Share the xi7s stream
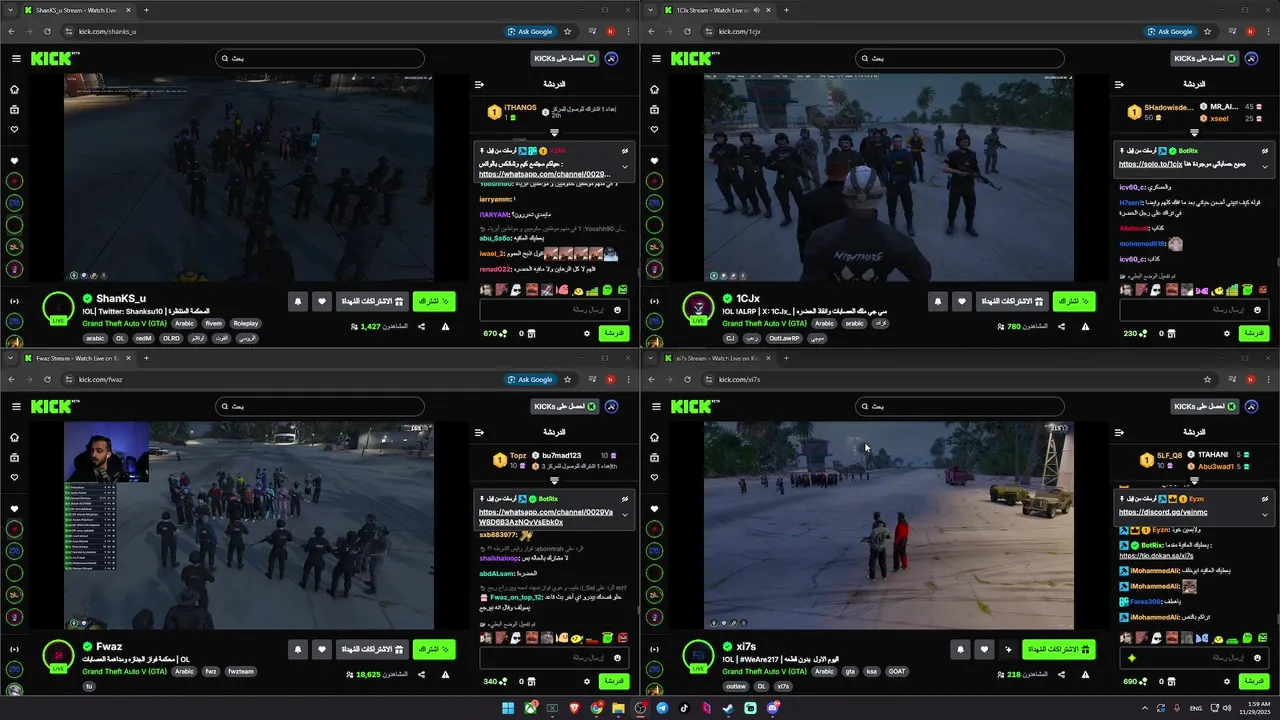The width and height of the screenshot is (1280, 720). pos(1061,675)
